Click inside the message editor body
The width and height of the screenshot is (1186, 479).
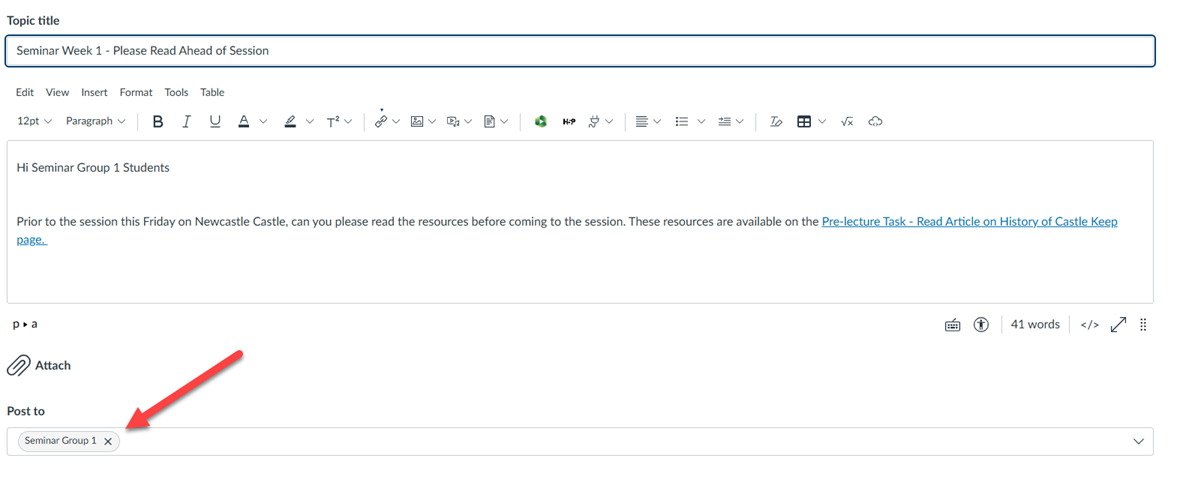tap(580, 222)
